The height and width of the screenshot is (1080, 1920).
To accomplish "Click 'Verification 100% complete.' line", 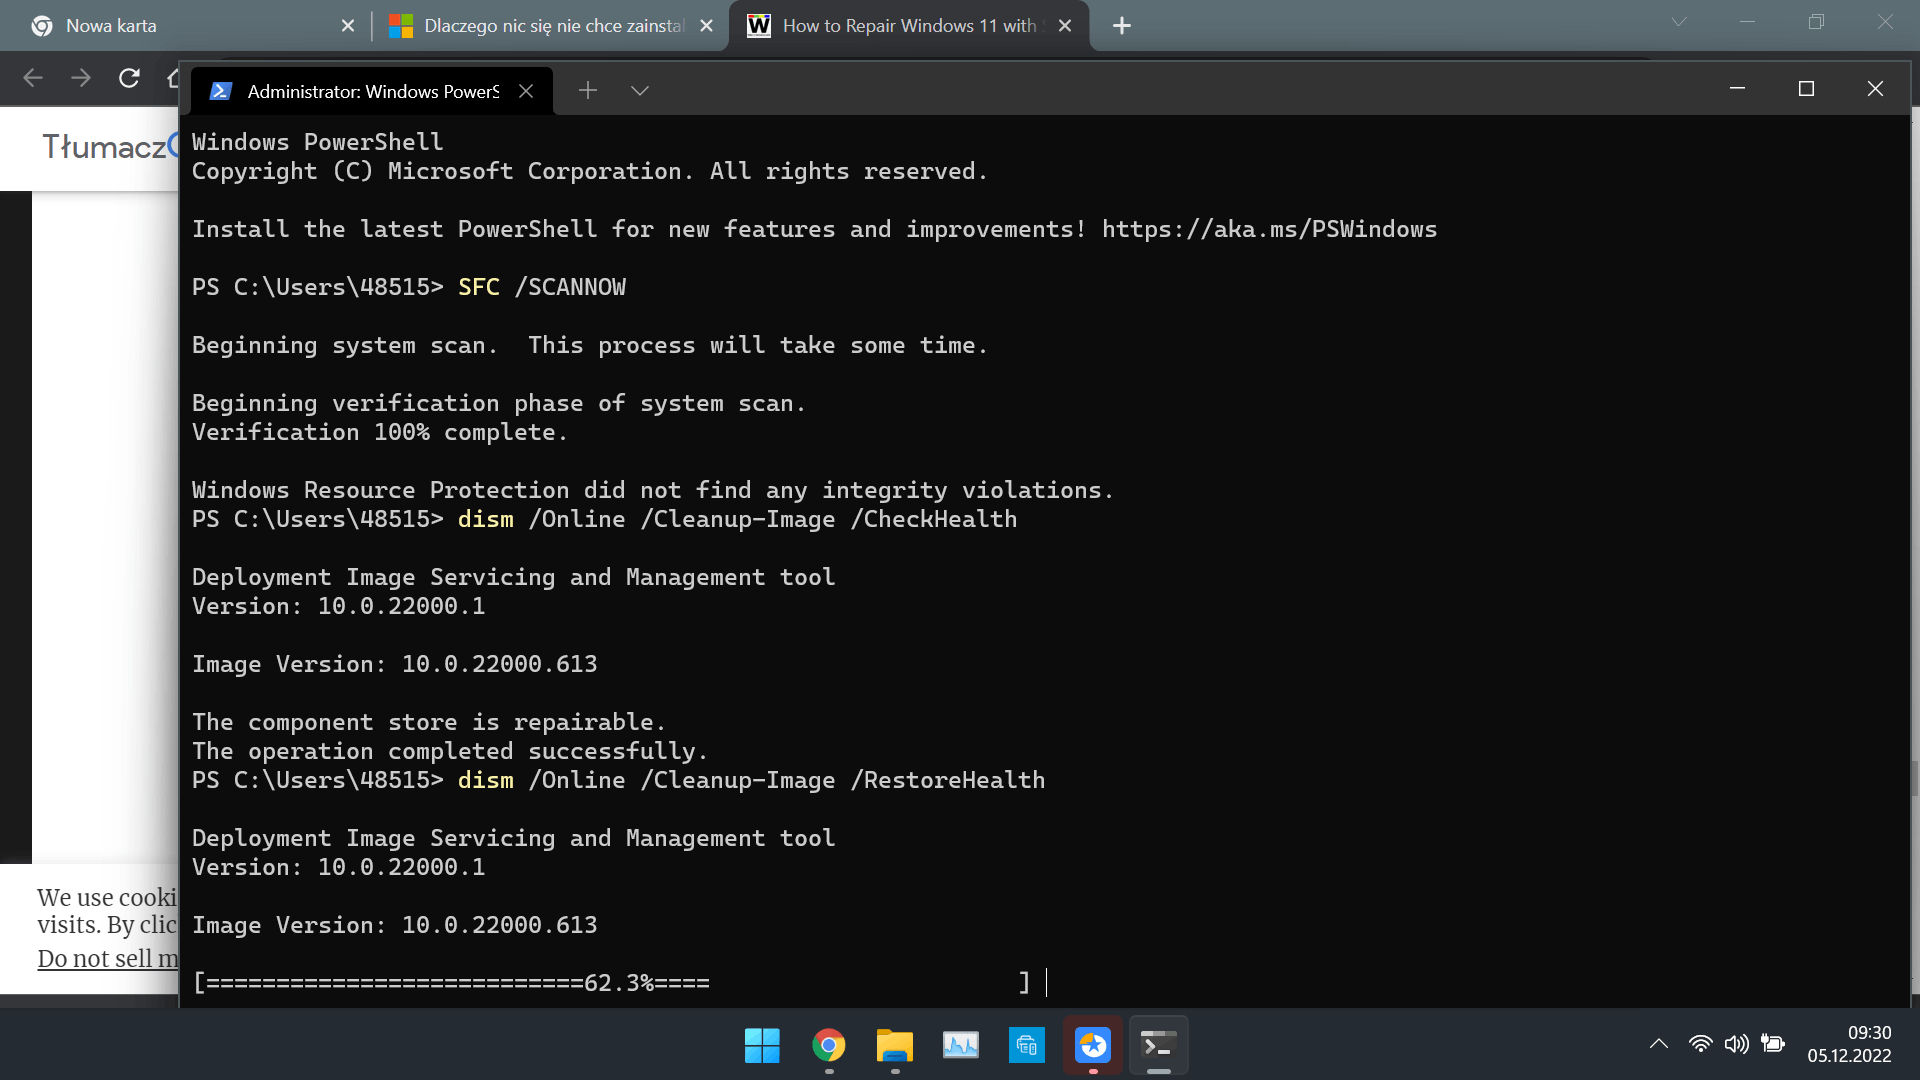I will 380,432.
